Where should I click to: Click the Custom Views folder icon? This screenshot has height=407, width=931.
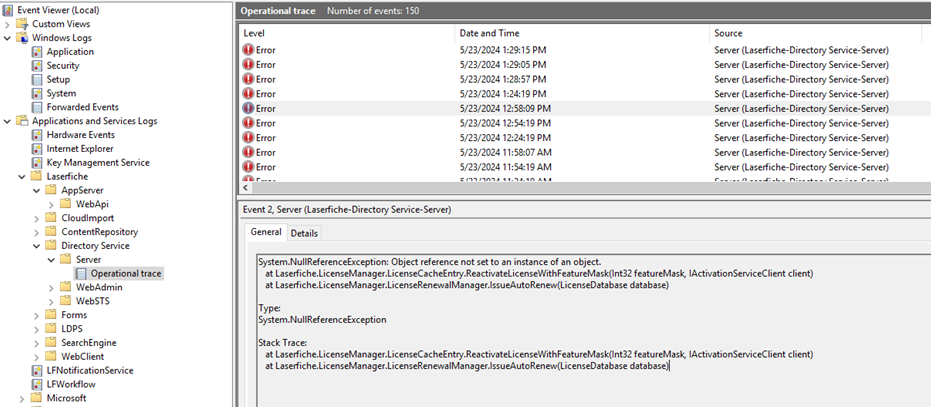tap(22, 24)
